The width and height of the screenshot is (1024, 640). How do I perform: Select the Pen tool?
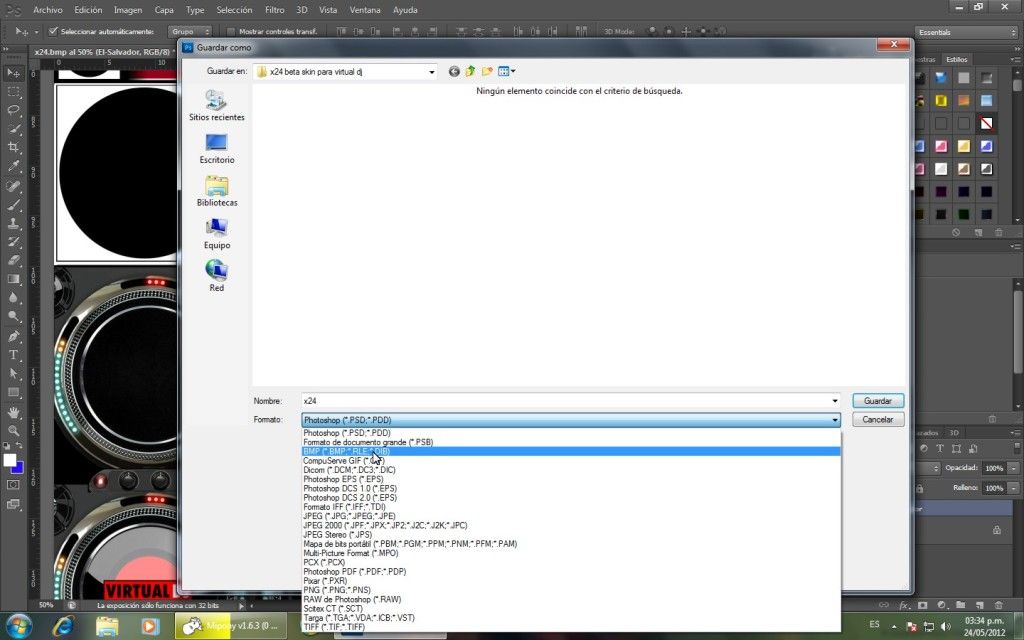tap(13, 336)
